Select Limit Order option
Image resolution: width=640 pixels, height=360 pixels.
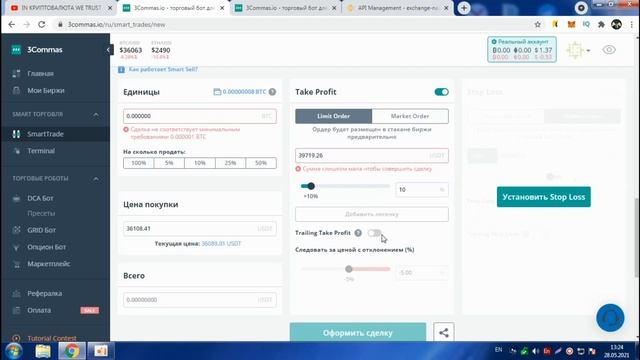(333, 116)
